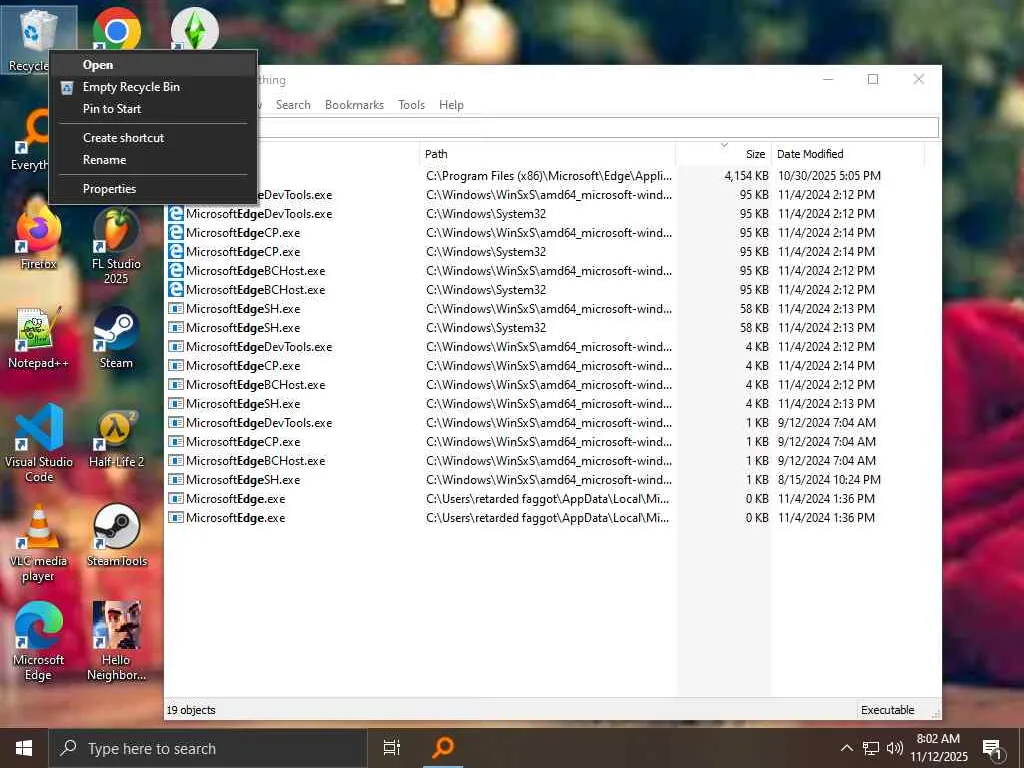Sort results by the Size column header

point(723,154)
